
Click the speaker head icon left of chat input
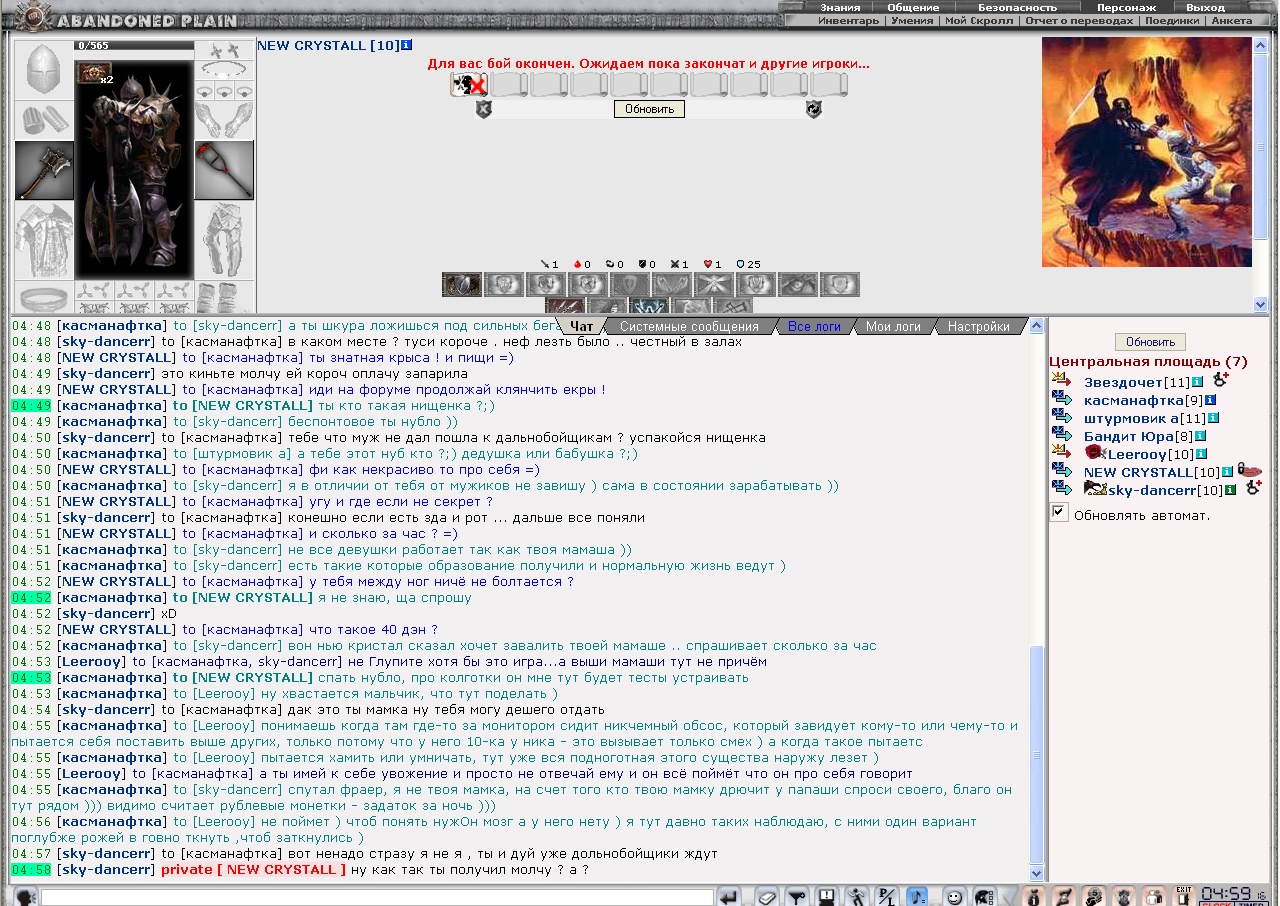[x=25, y=897]
